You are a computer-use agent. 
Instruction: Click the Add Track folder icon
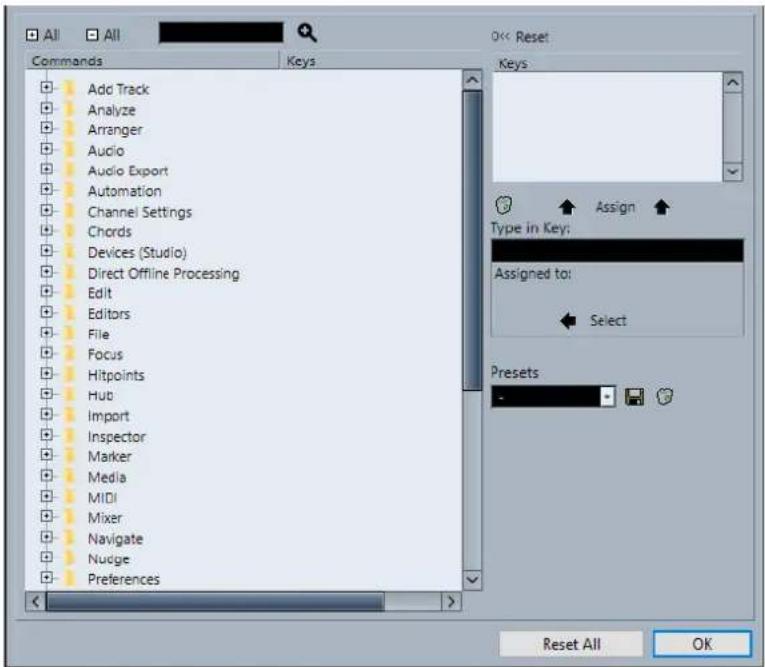(70, 89)
